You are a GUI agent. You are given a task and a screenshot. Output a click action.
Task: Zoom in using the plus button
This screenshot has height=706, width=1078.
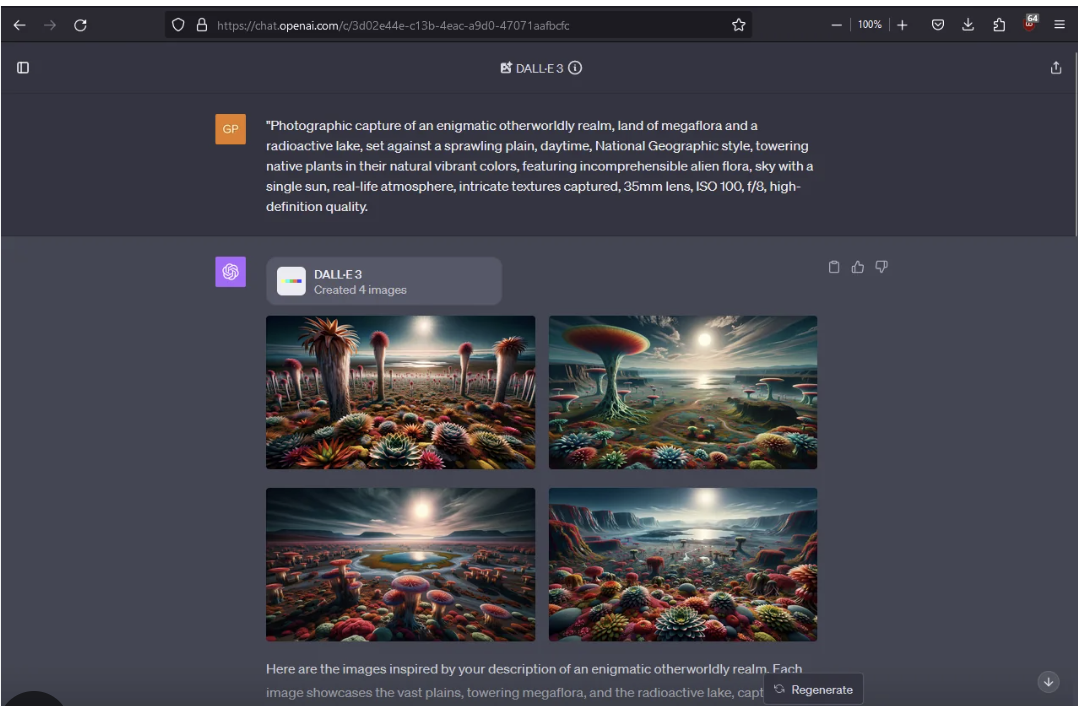pyautogui.click(x=902, y=25)
